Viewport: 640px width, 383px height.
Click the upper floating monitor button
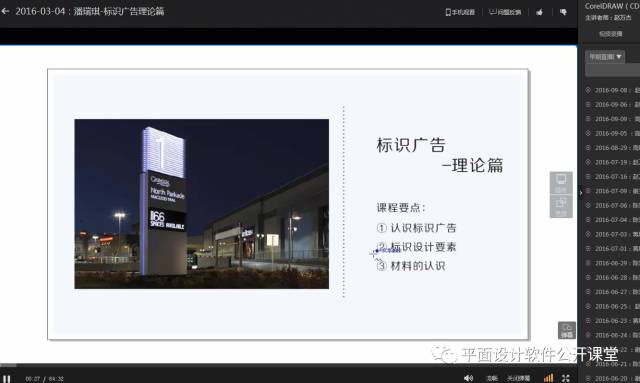(x=561, y=183)
